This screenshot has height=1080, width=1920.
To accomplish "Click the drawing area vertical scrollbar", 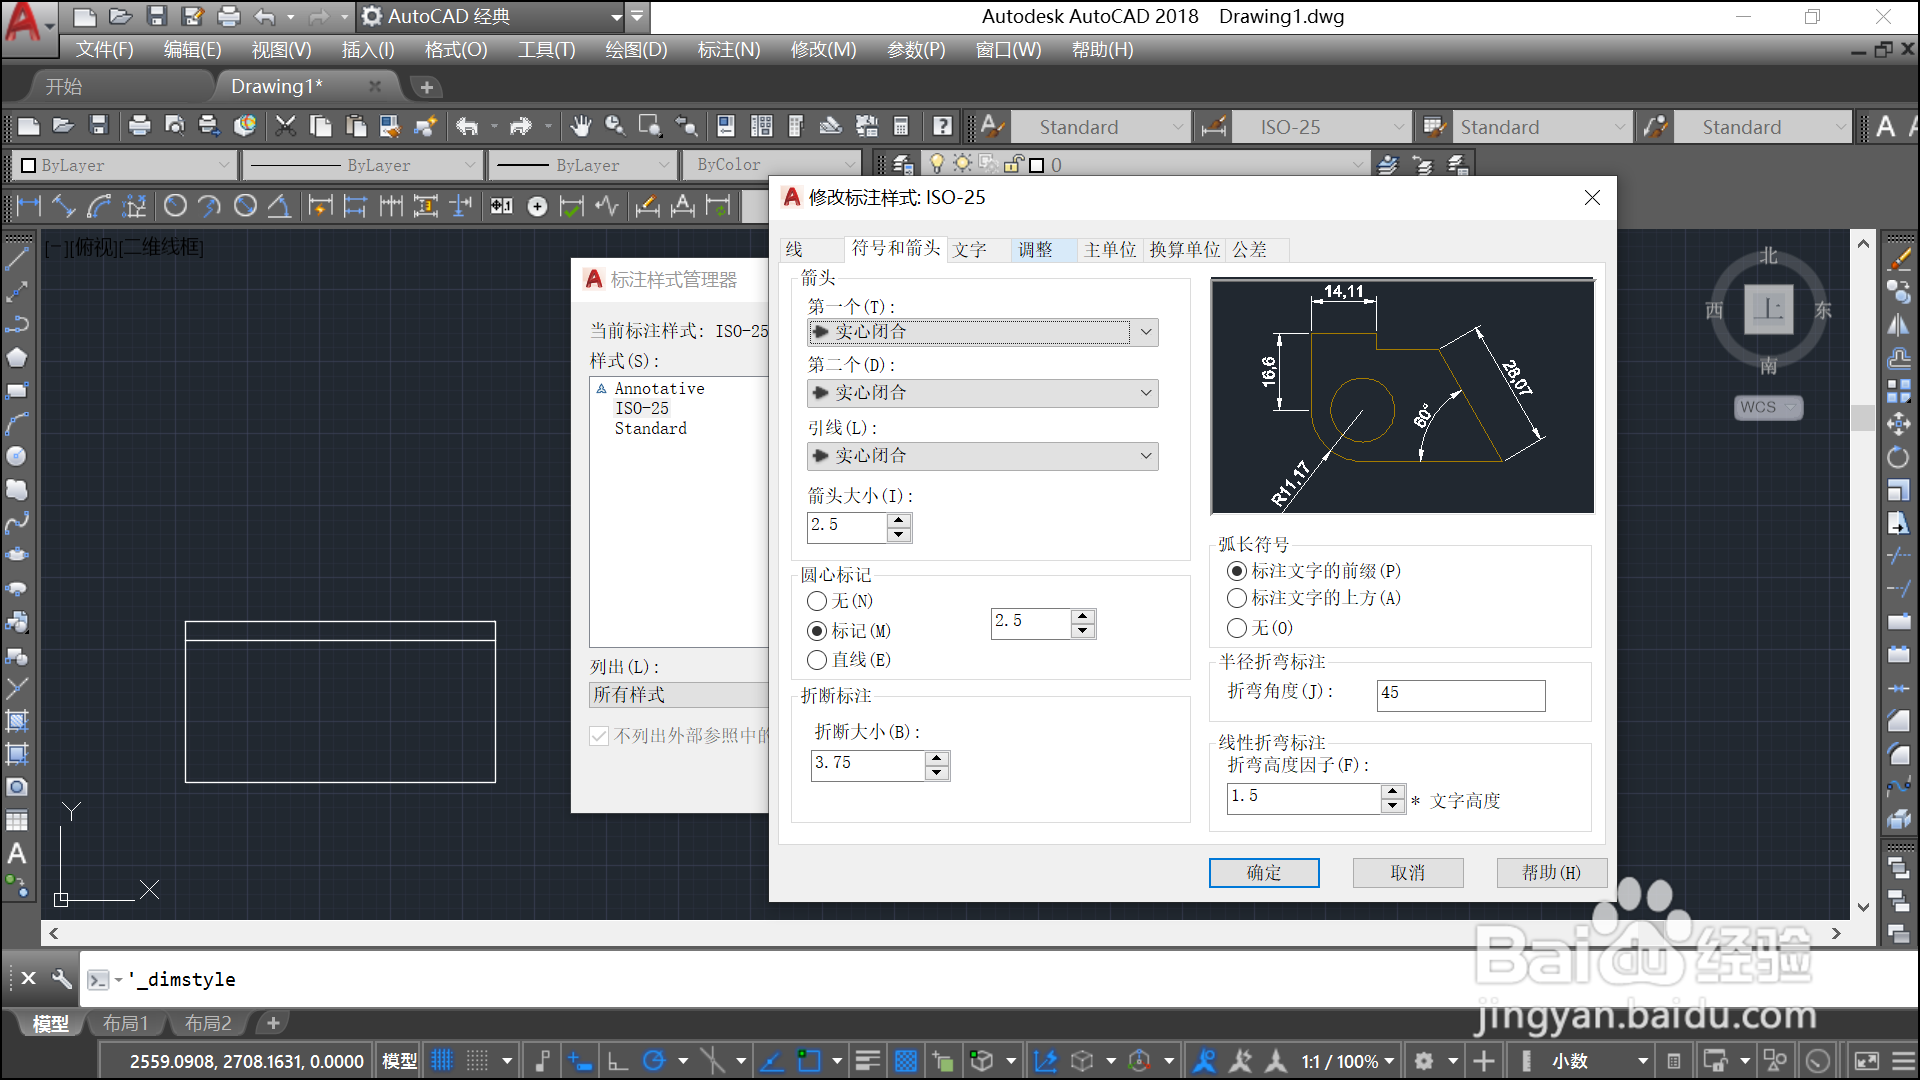I will pos(1863,575).
